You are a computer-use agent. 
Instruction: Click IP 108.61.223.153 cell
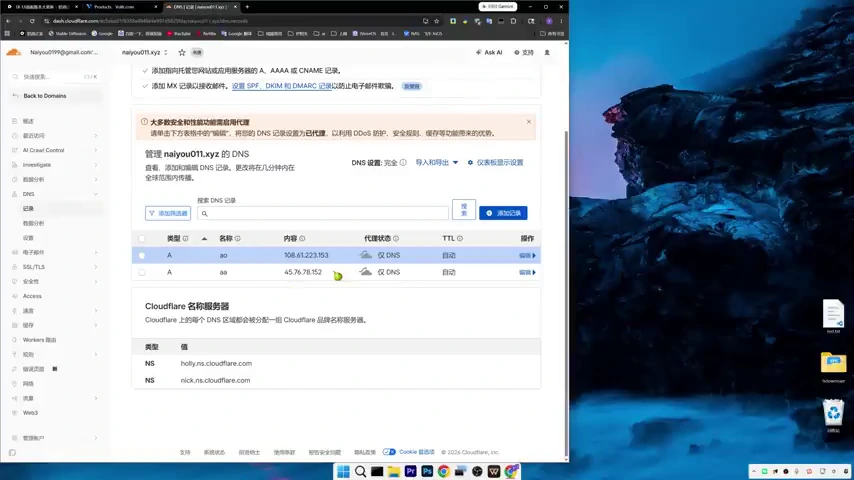pos(306,256)
